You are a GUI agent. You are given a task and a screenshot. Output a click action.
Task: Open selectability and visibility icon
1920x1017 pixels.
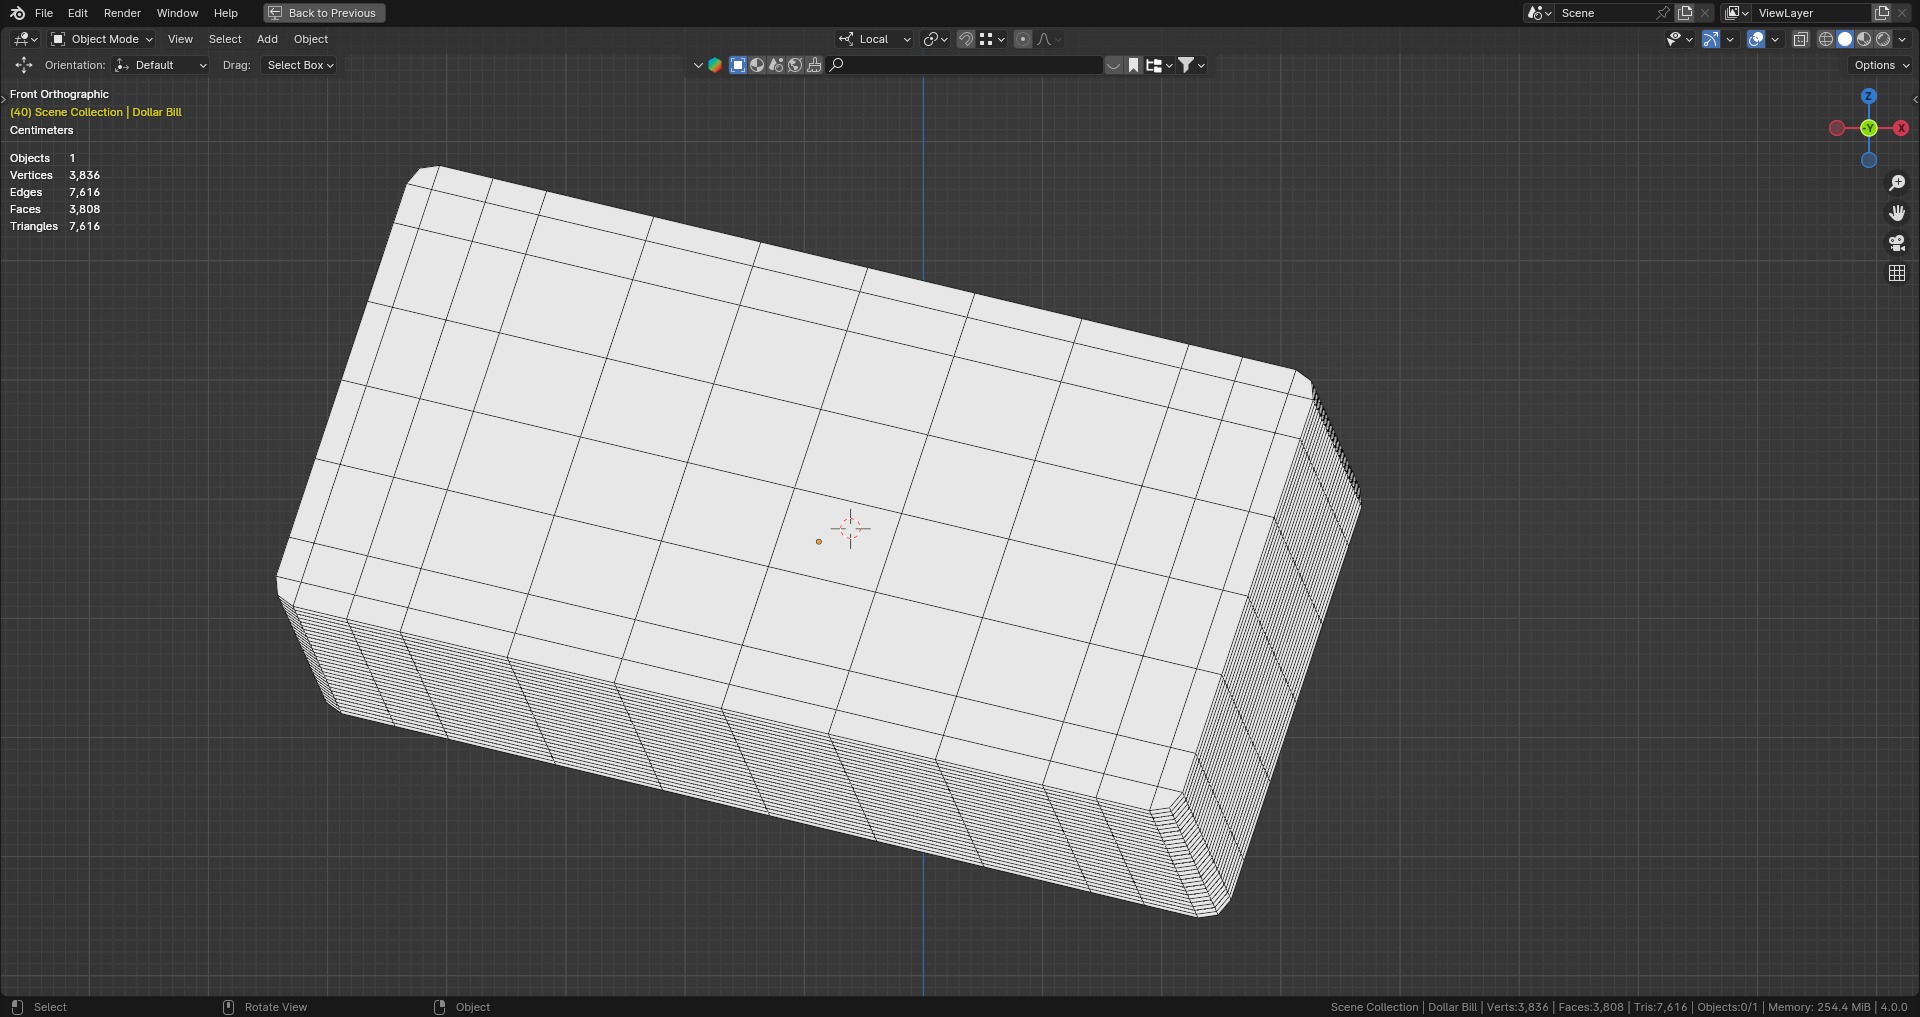[x=1679, y=39]
